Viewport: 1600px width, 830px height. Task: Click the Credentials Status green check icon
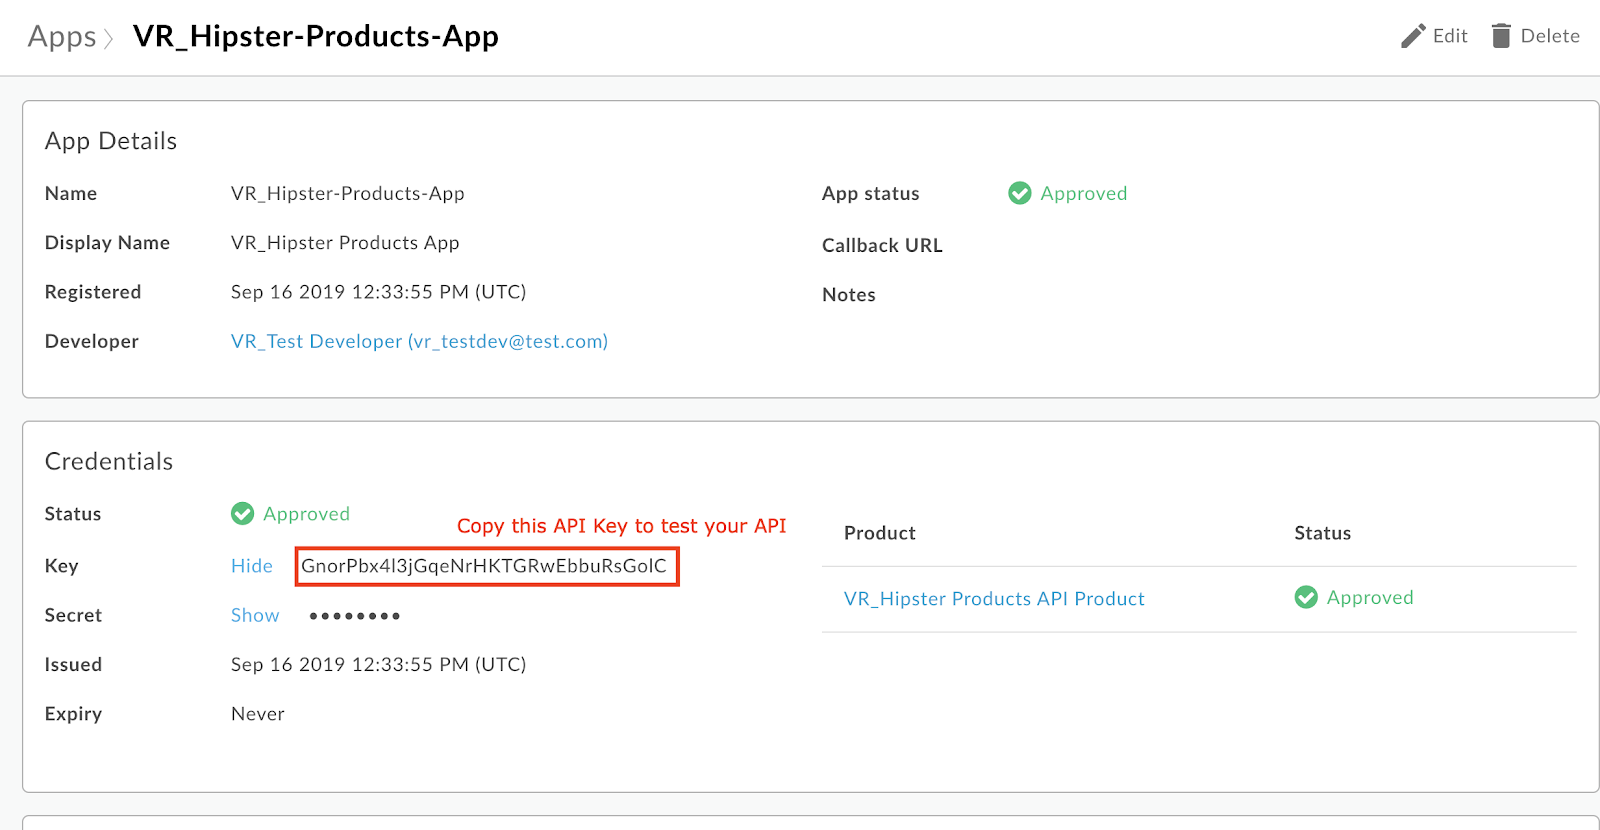(242, 514)
